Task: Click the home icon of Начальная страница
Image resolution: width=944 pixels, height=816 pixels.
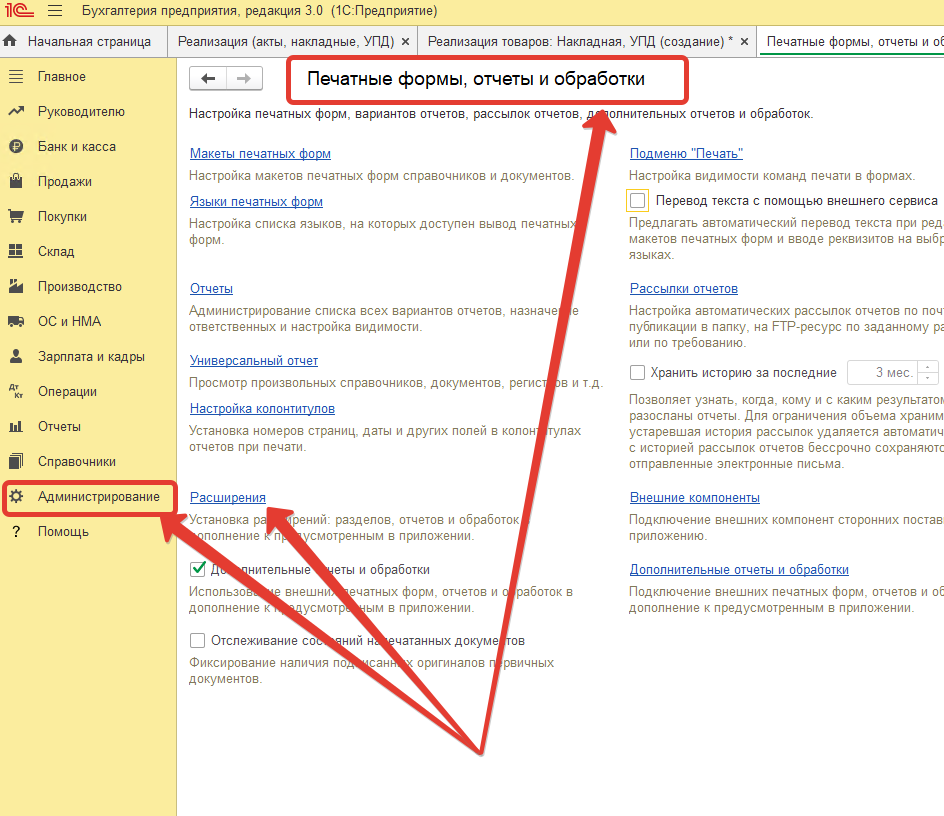Action: point(10,41)
